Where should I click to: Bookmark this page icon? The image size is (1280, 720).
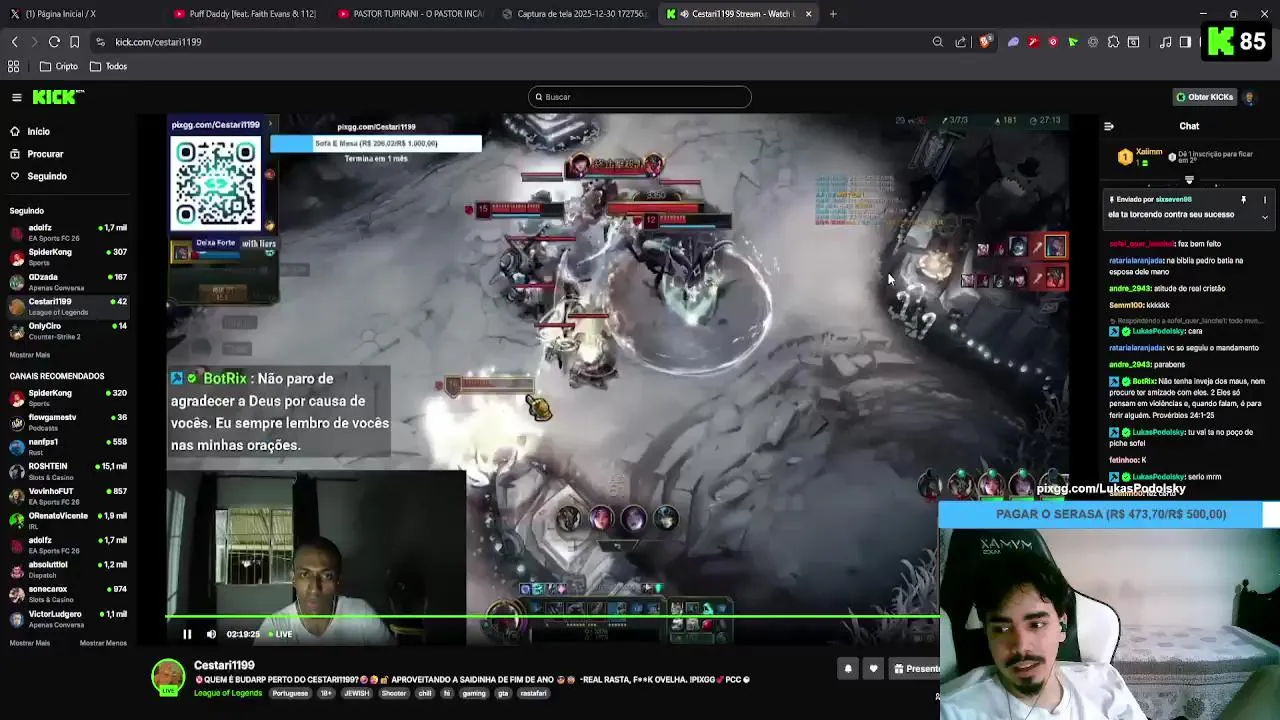point(74,42)
